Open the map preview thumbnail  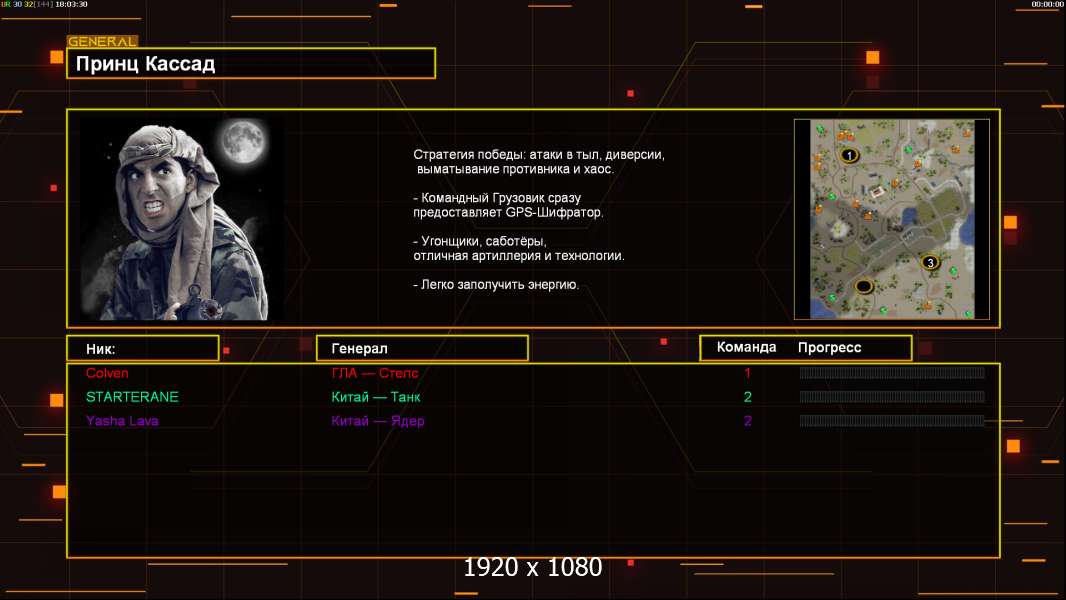(x=892, y=219)
